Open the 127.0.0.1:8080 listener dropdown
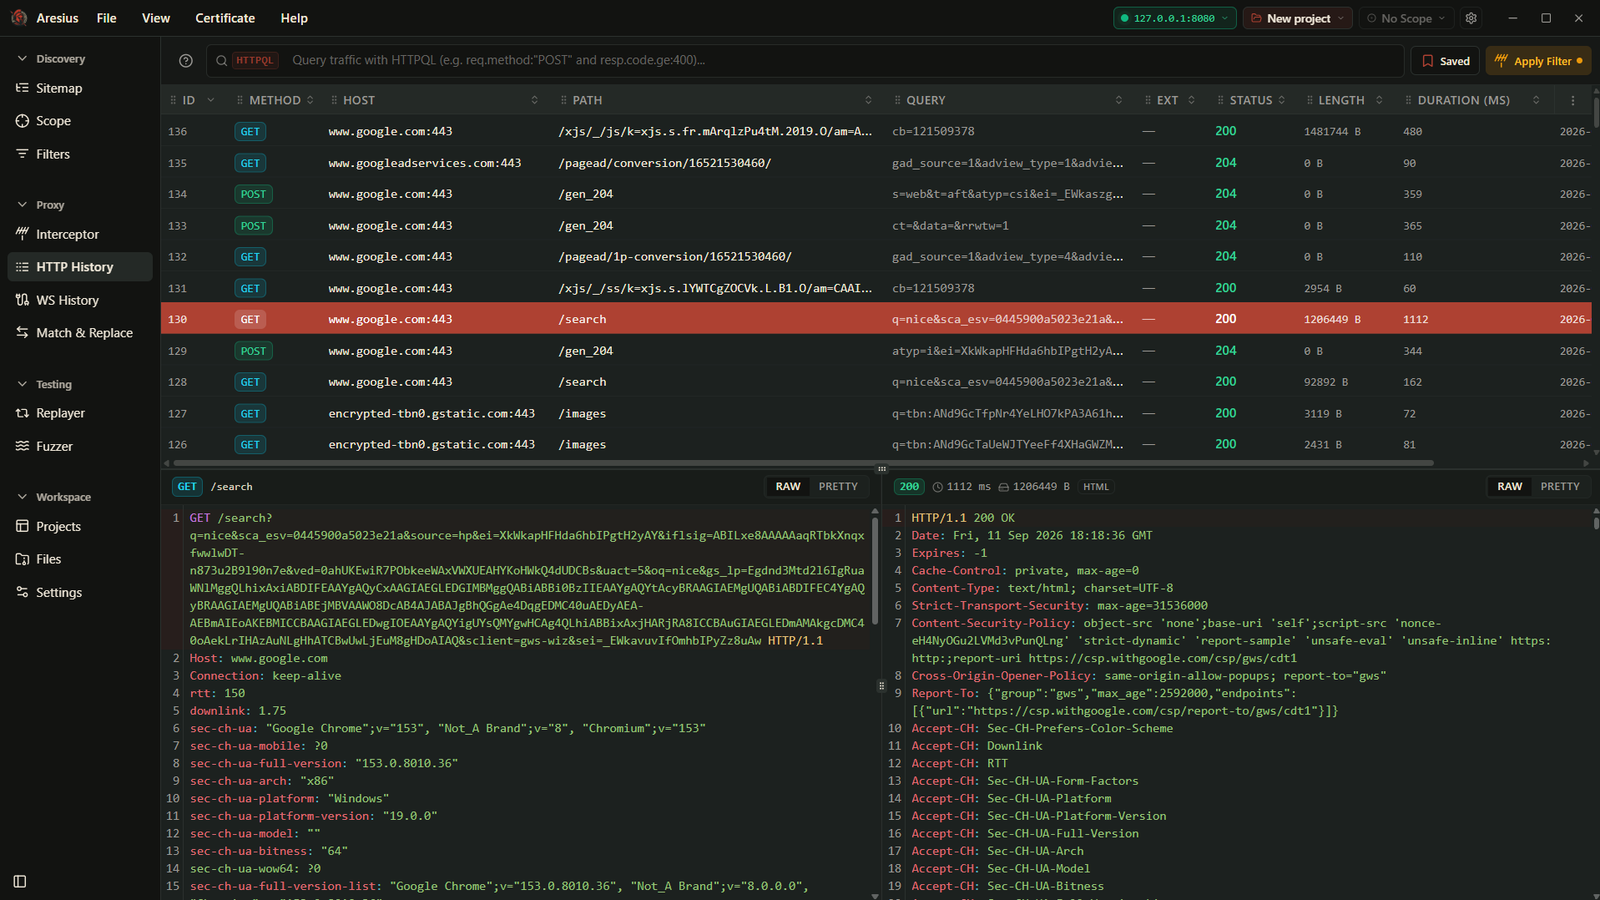Image resolution: width=1600 pixels, height=900 pixels. coord(1175,18)
